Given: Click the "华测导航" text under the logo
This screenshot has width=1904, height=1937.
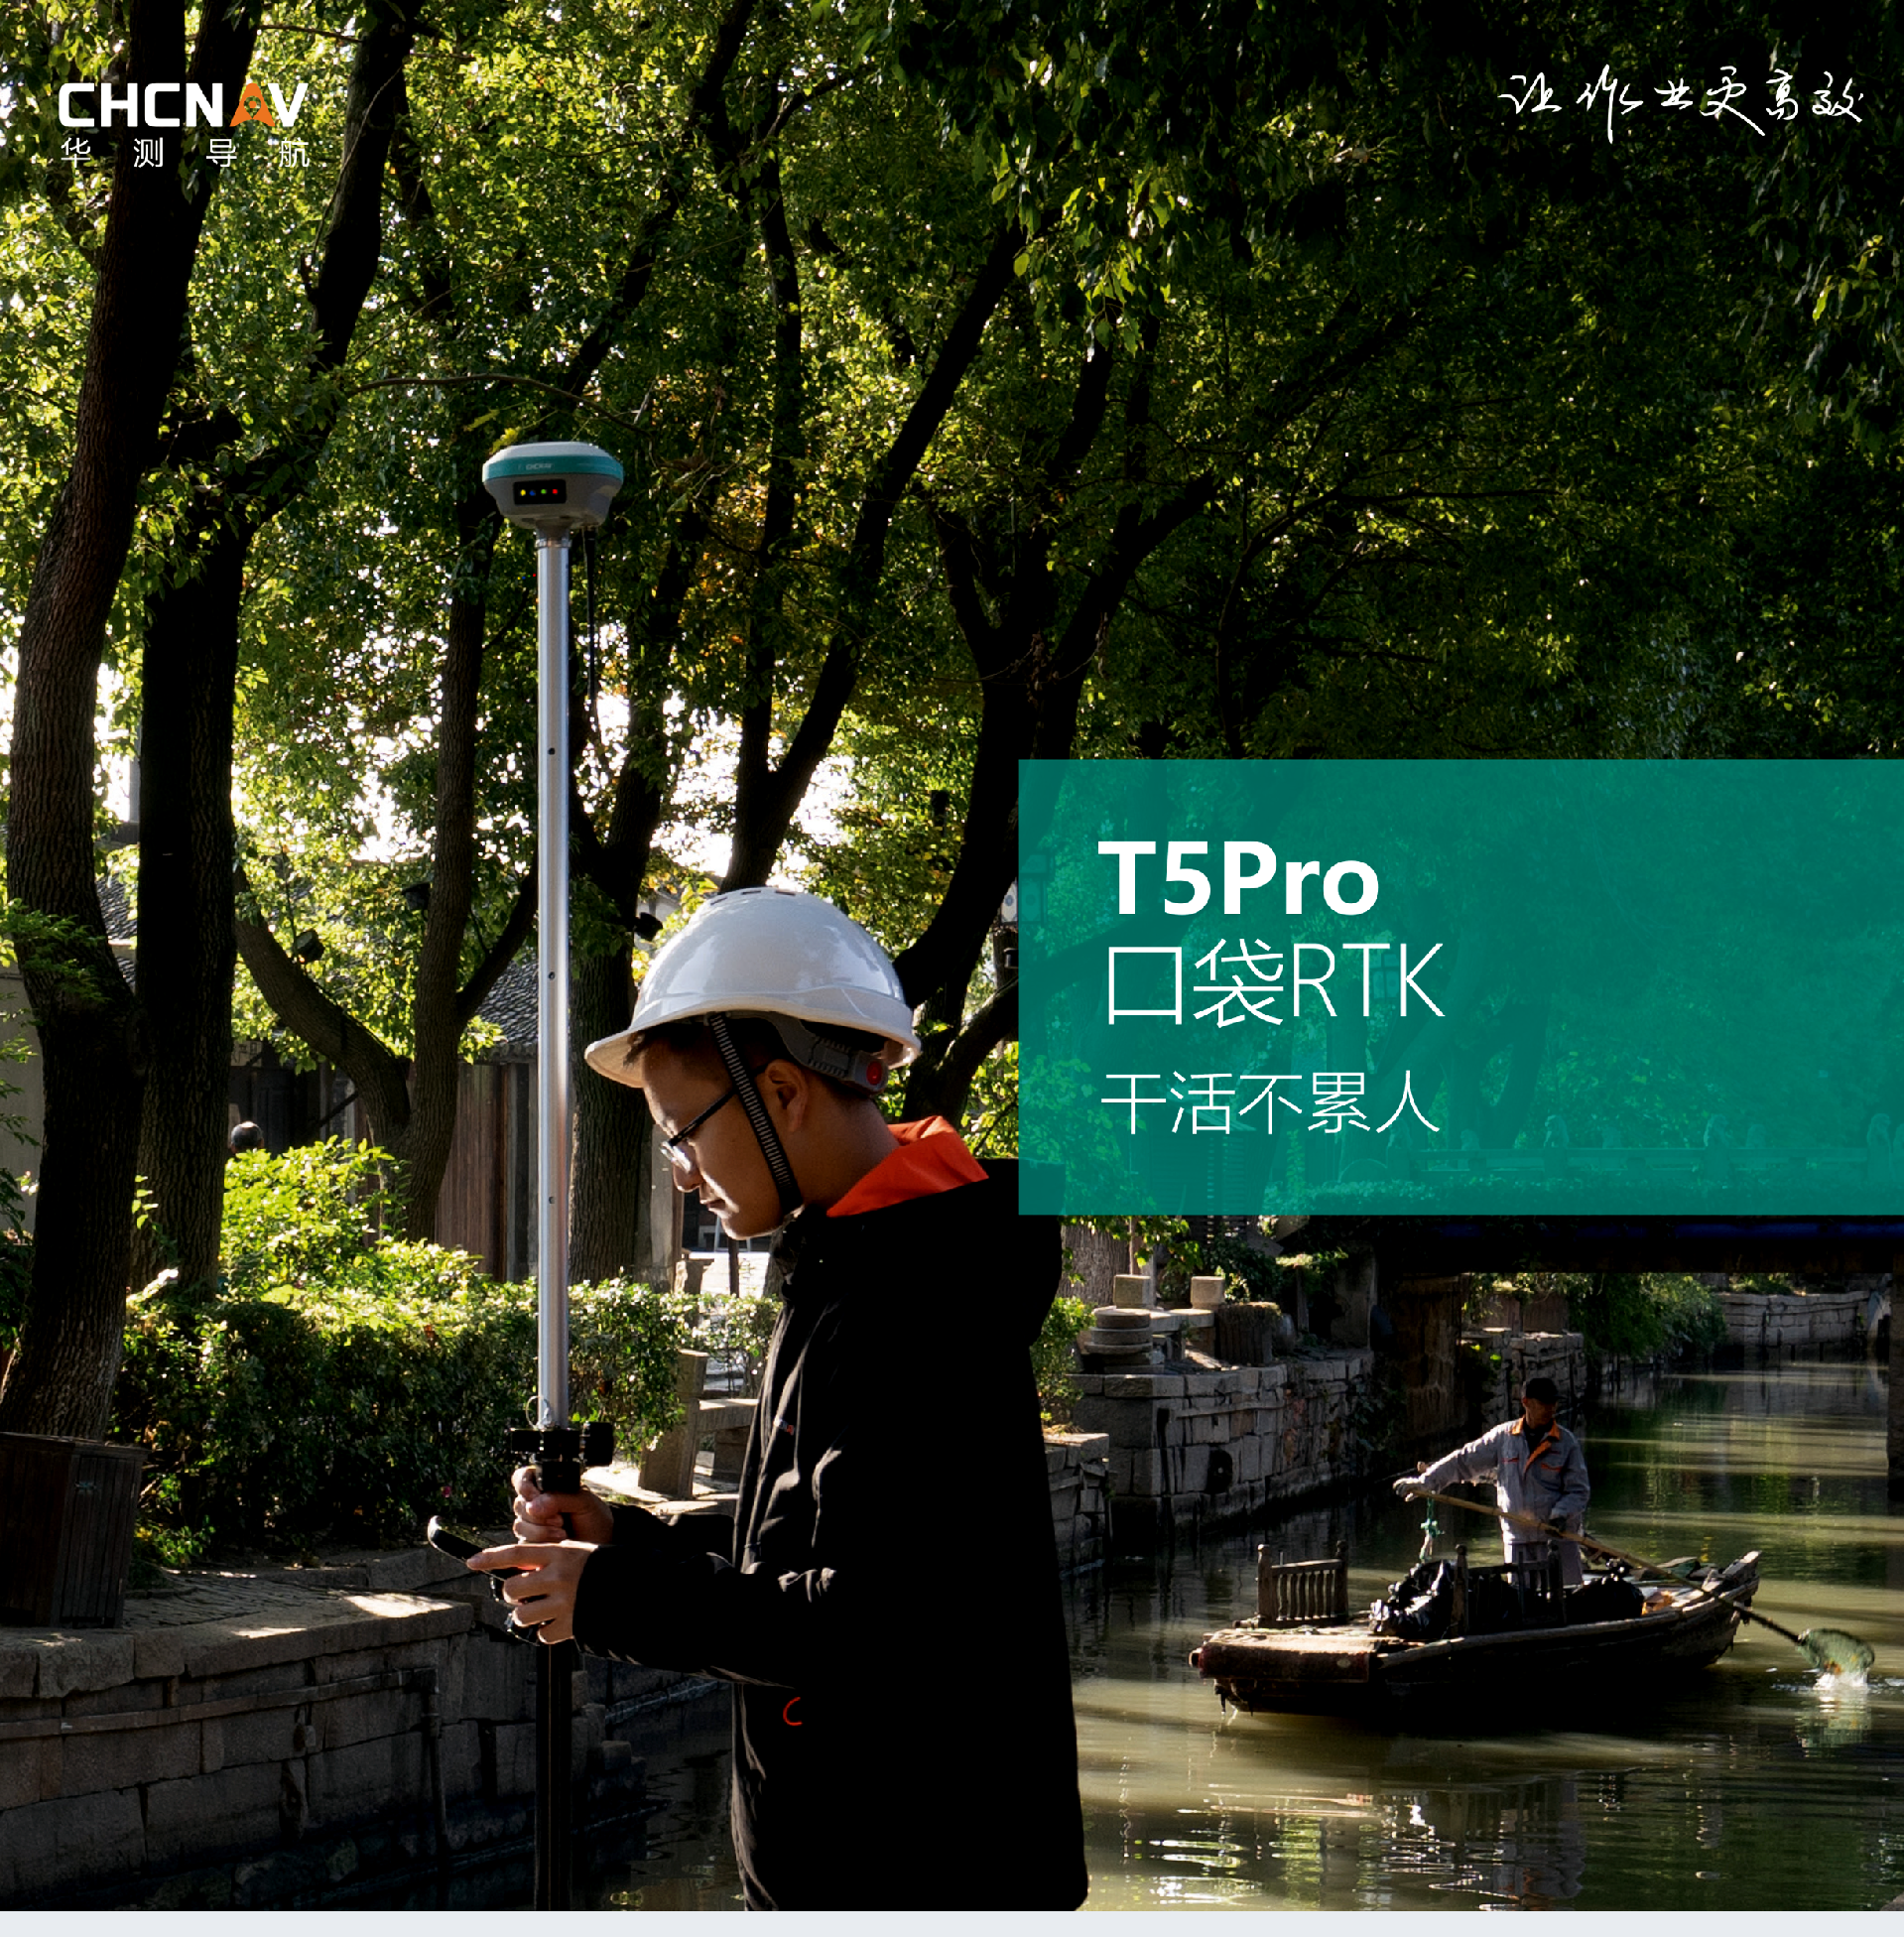Looking at the screenshot, I should [185, 153].
